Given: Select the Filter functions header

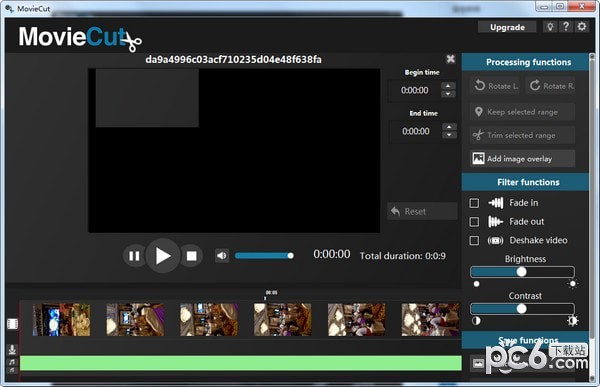Looking at the screenshot, I should click(x=525, y=182).
